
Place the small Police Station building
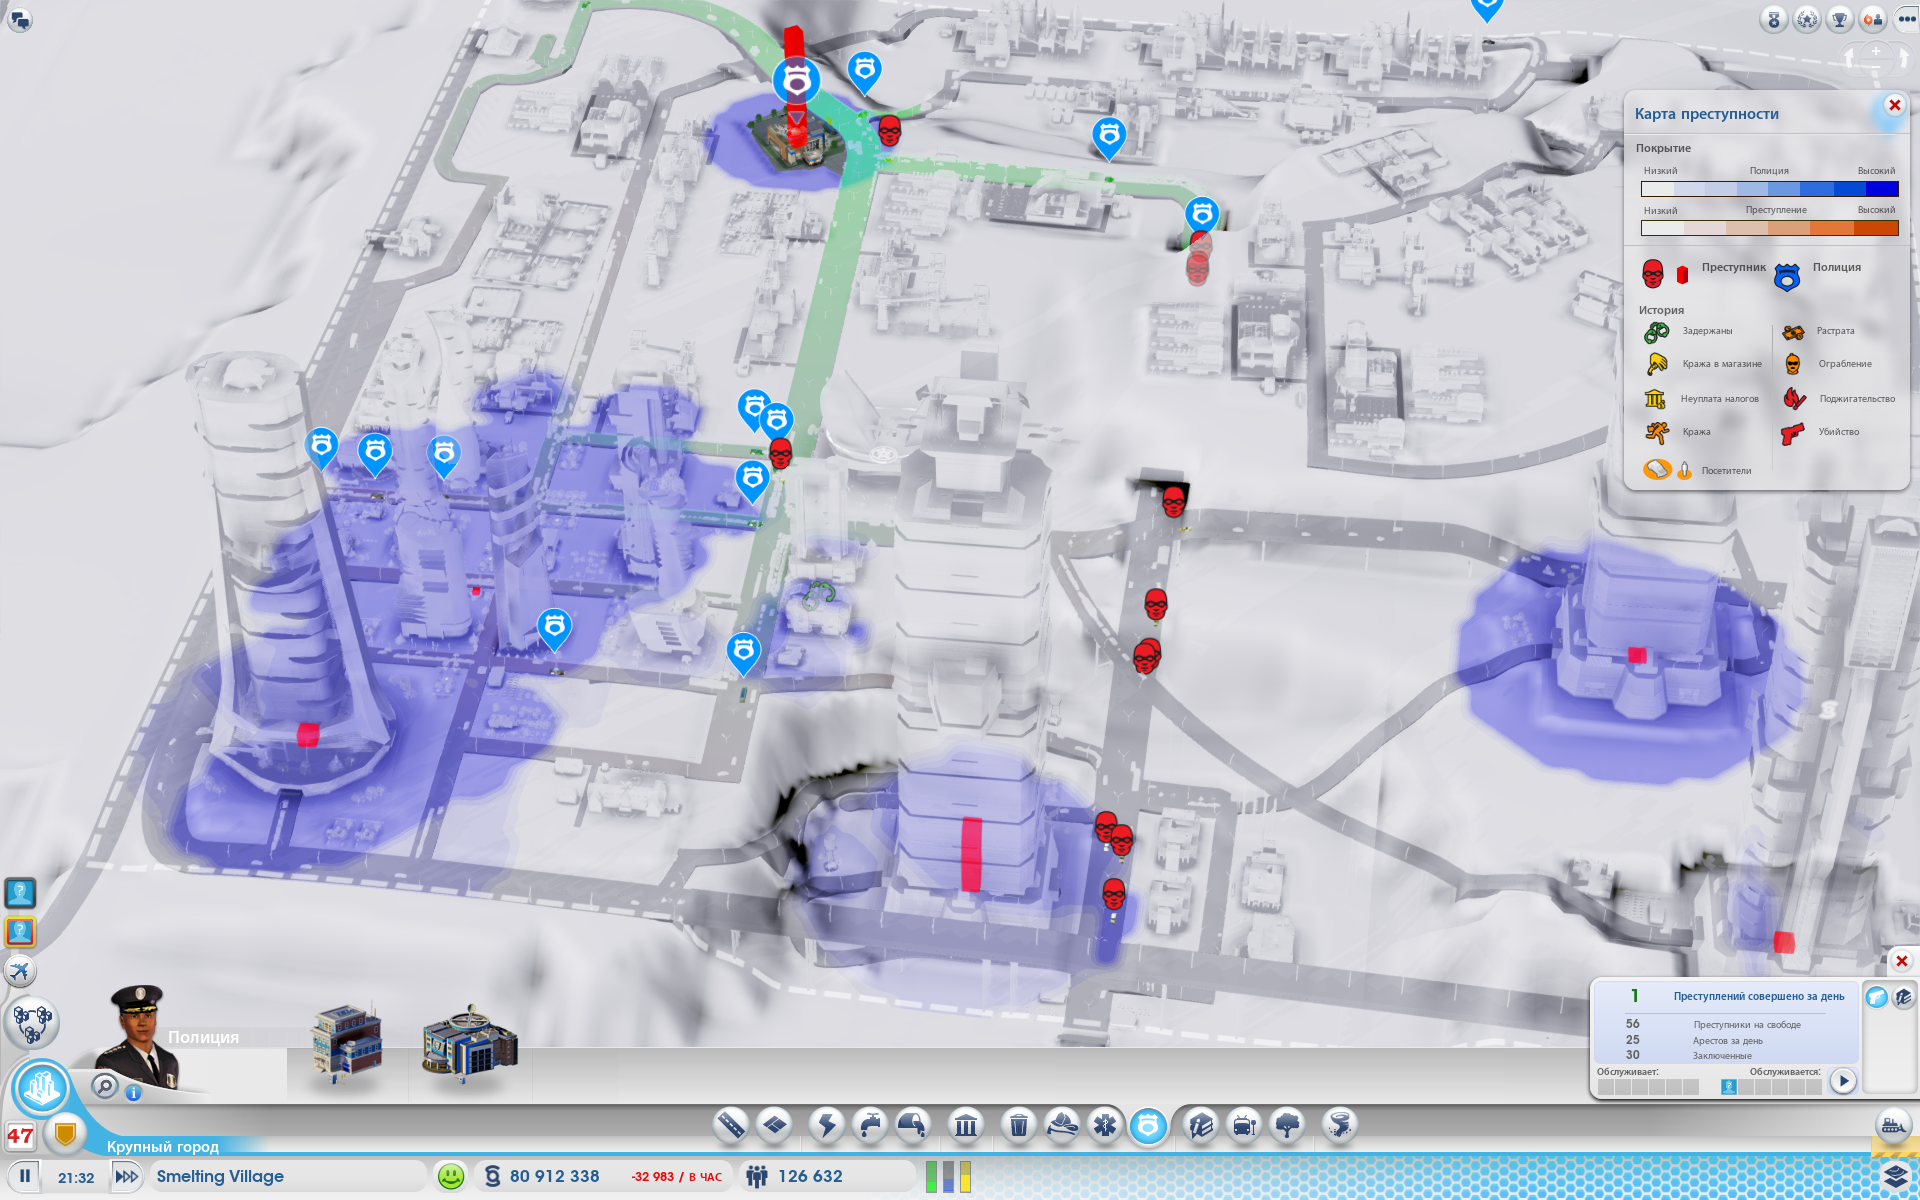347,1043
